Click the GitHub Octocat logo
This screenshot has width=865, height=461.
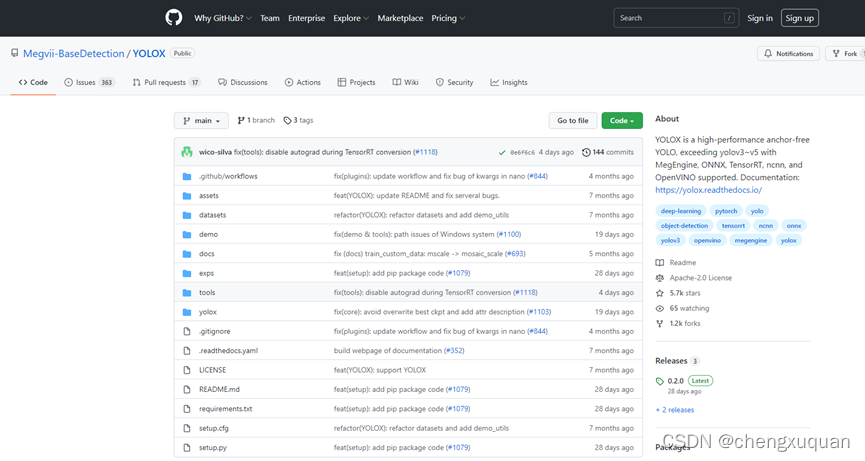tap(174, 18)
